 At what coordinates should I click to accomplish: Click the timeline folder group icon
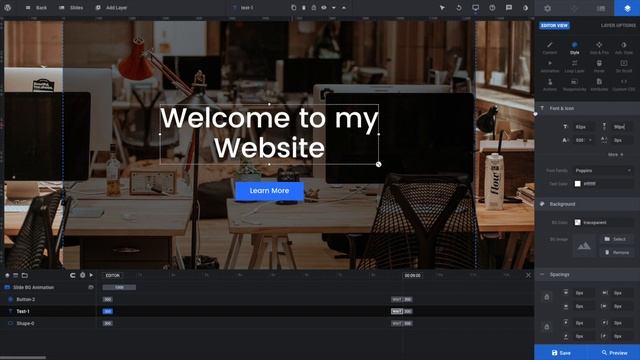[x=24, y=276]
